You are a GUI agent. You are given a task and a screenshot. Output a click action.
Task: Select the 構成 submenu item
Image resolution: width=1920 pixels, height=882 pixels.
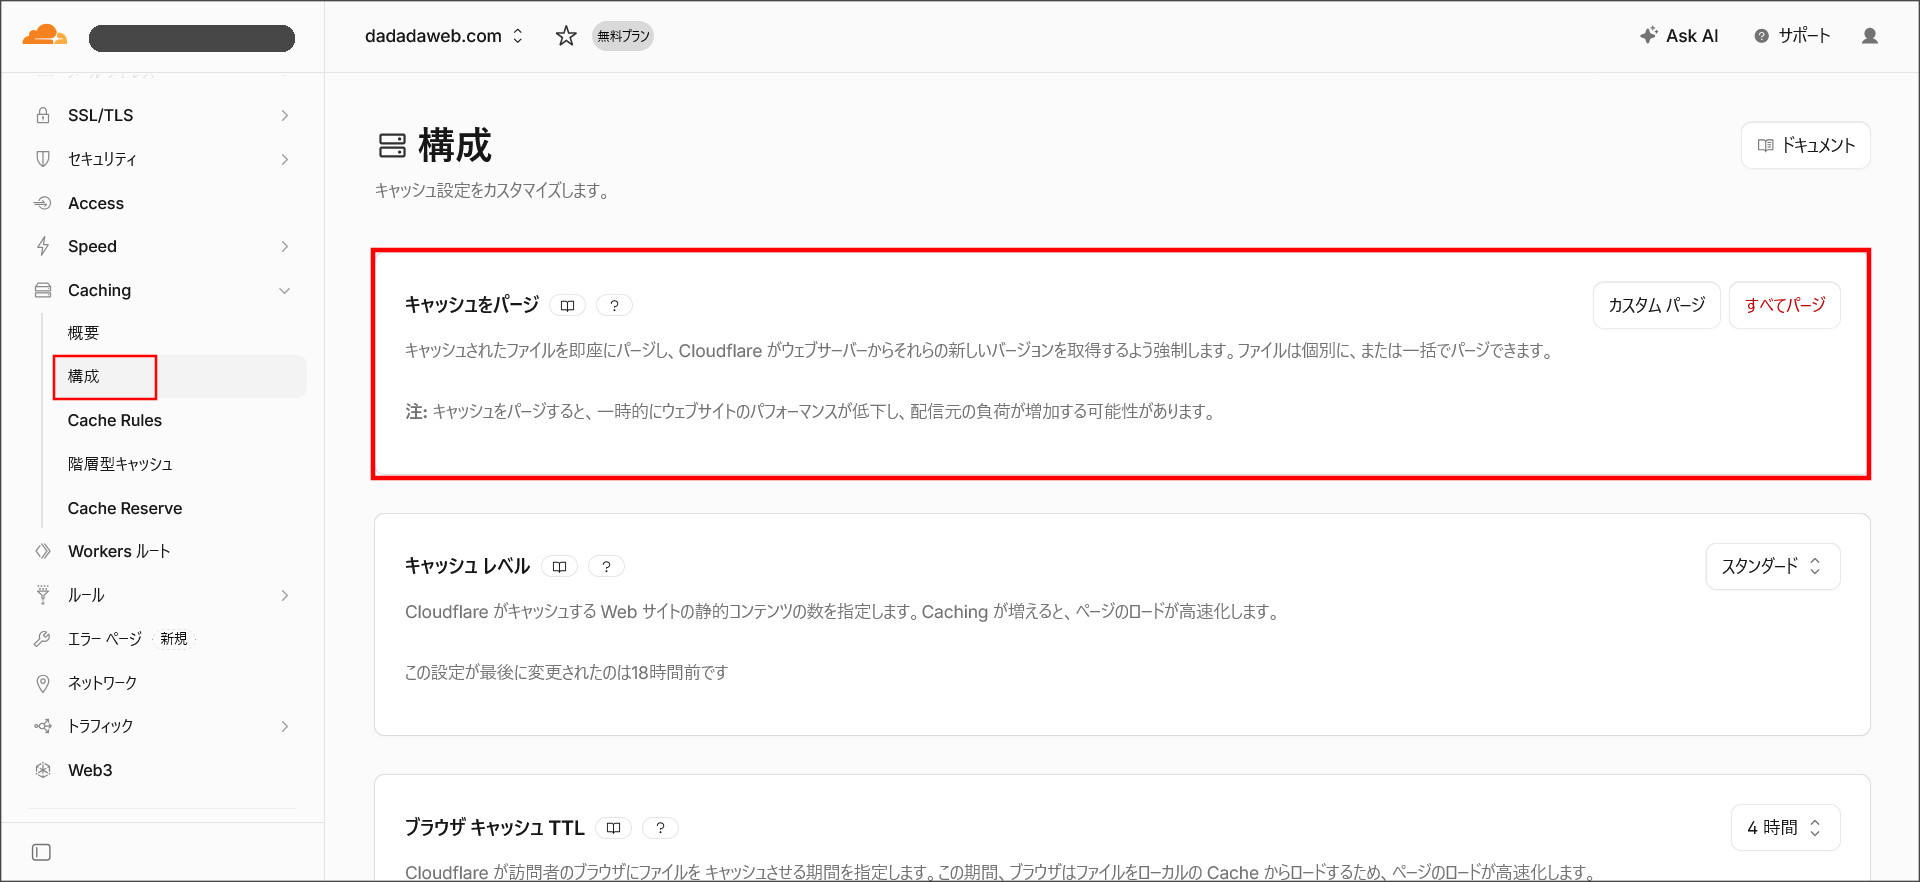pos(180,377)
